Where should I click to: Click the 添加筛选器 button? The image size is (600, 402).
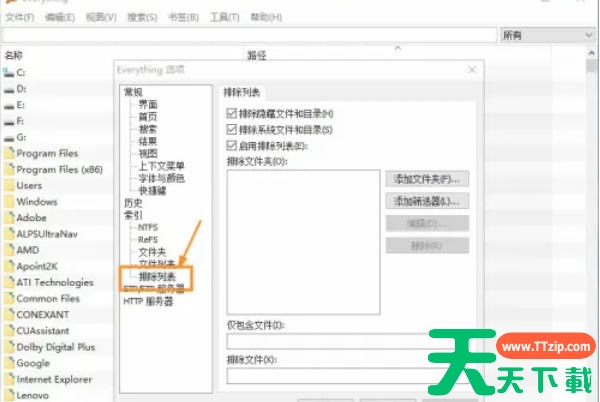(x=427, y=201)
